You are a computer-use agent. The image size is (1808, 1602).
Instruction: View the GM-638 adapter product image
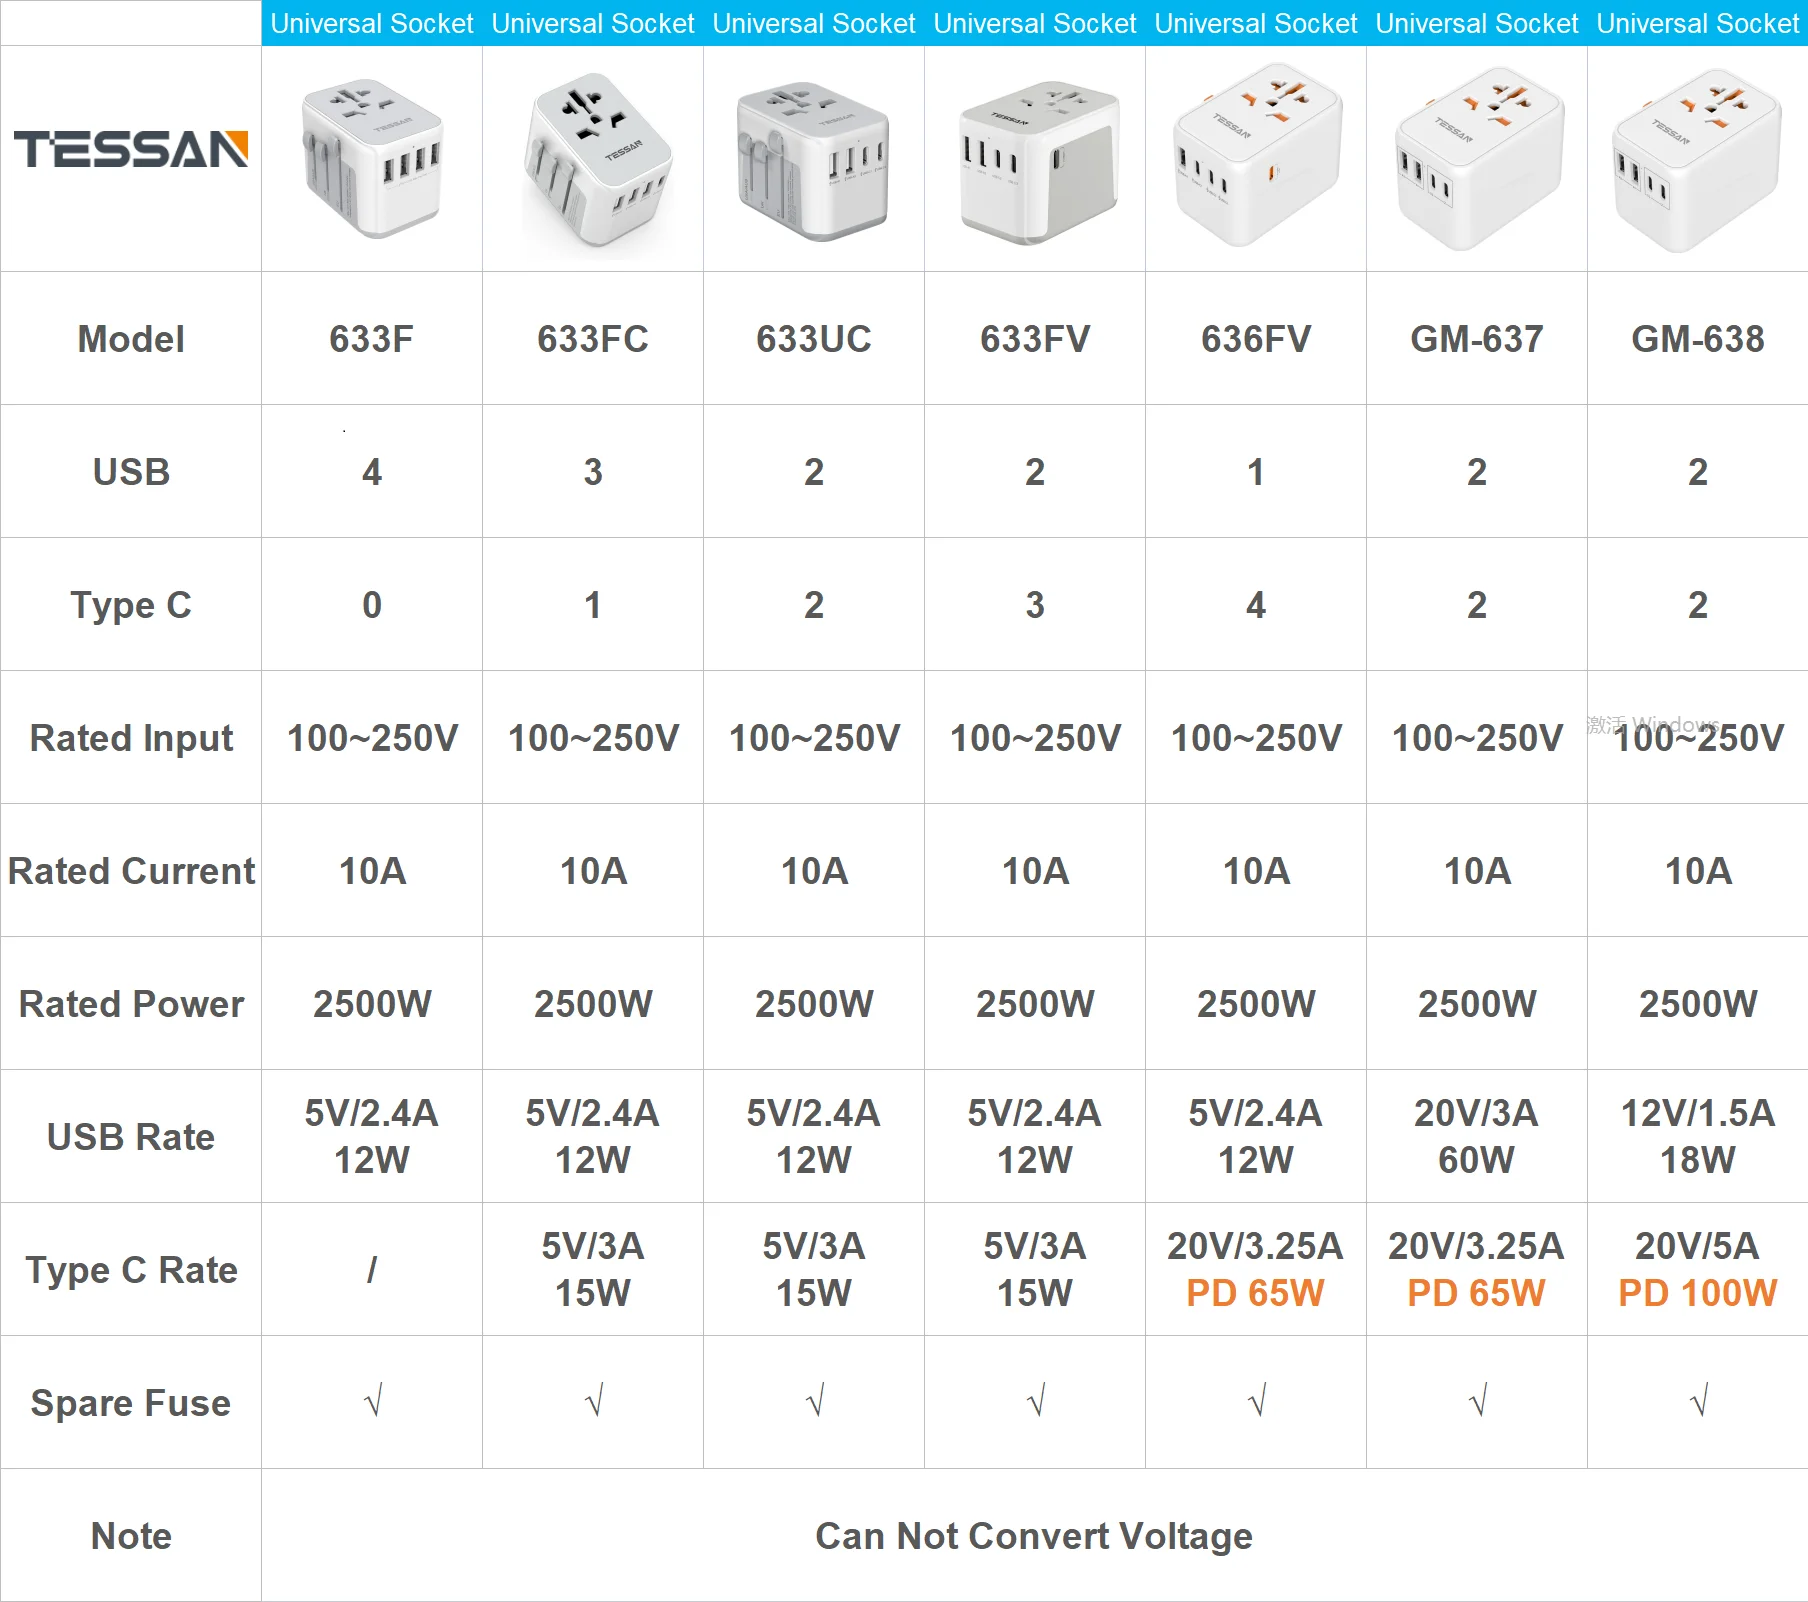click(x=1698, y=160)
